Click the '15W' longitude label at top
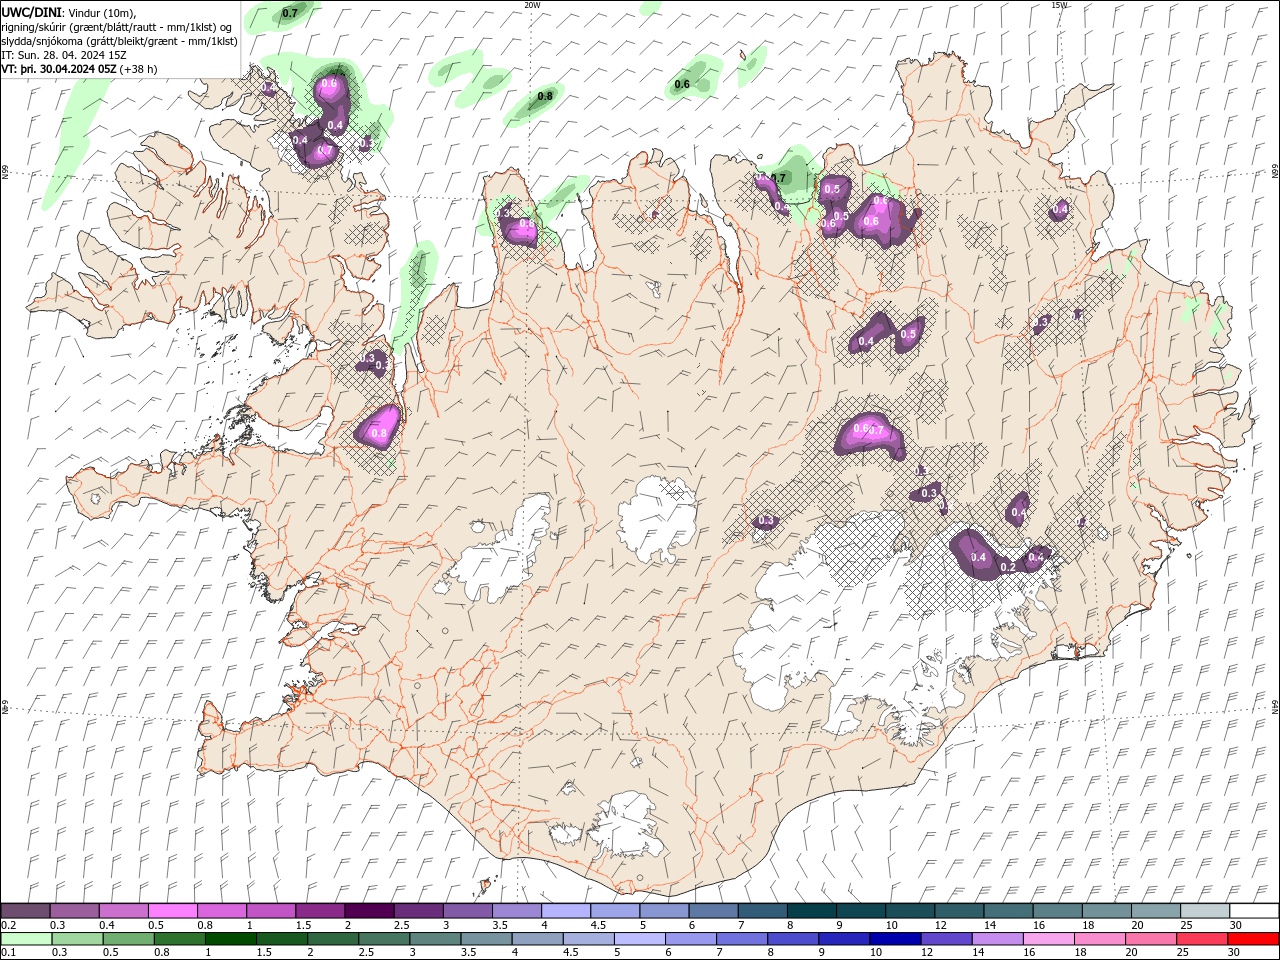 pyautogui.click(x=1059, y=4)
